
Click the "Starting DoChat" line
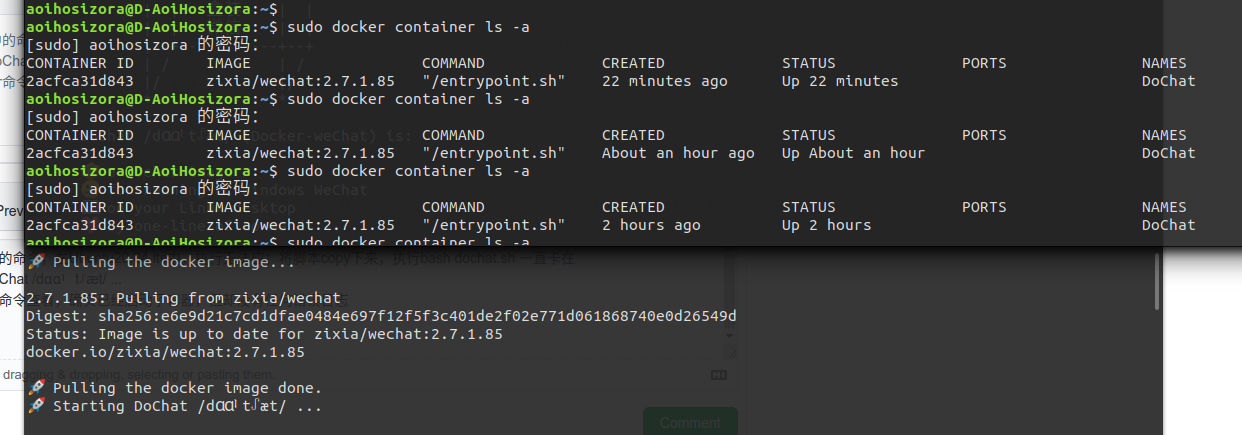(x=174, y=406)
